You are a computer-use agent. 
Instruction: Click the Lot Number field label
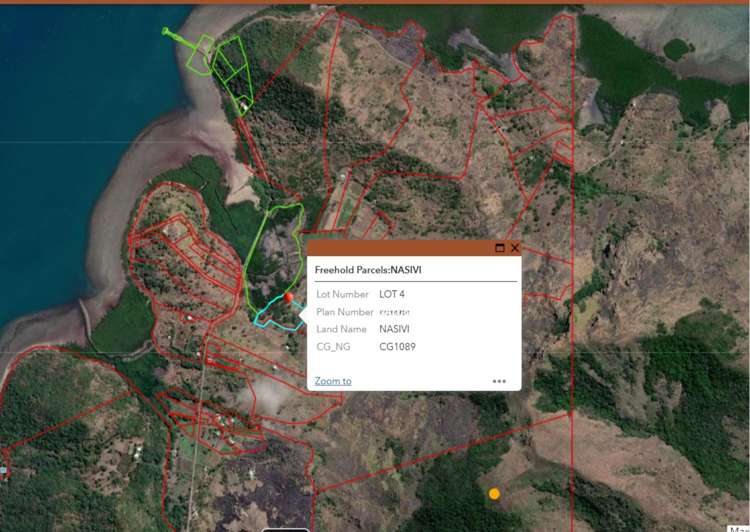point(344,295)
